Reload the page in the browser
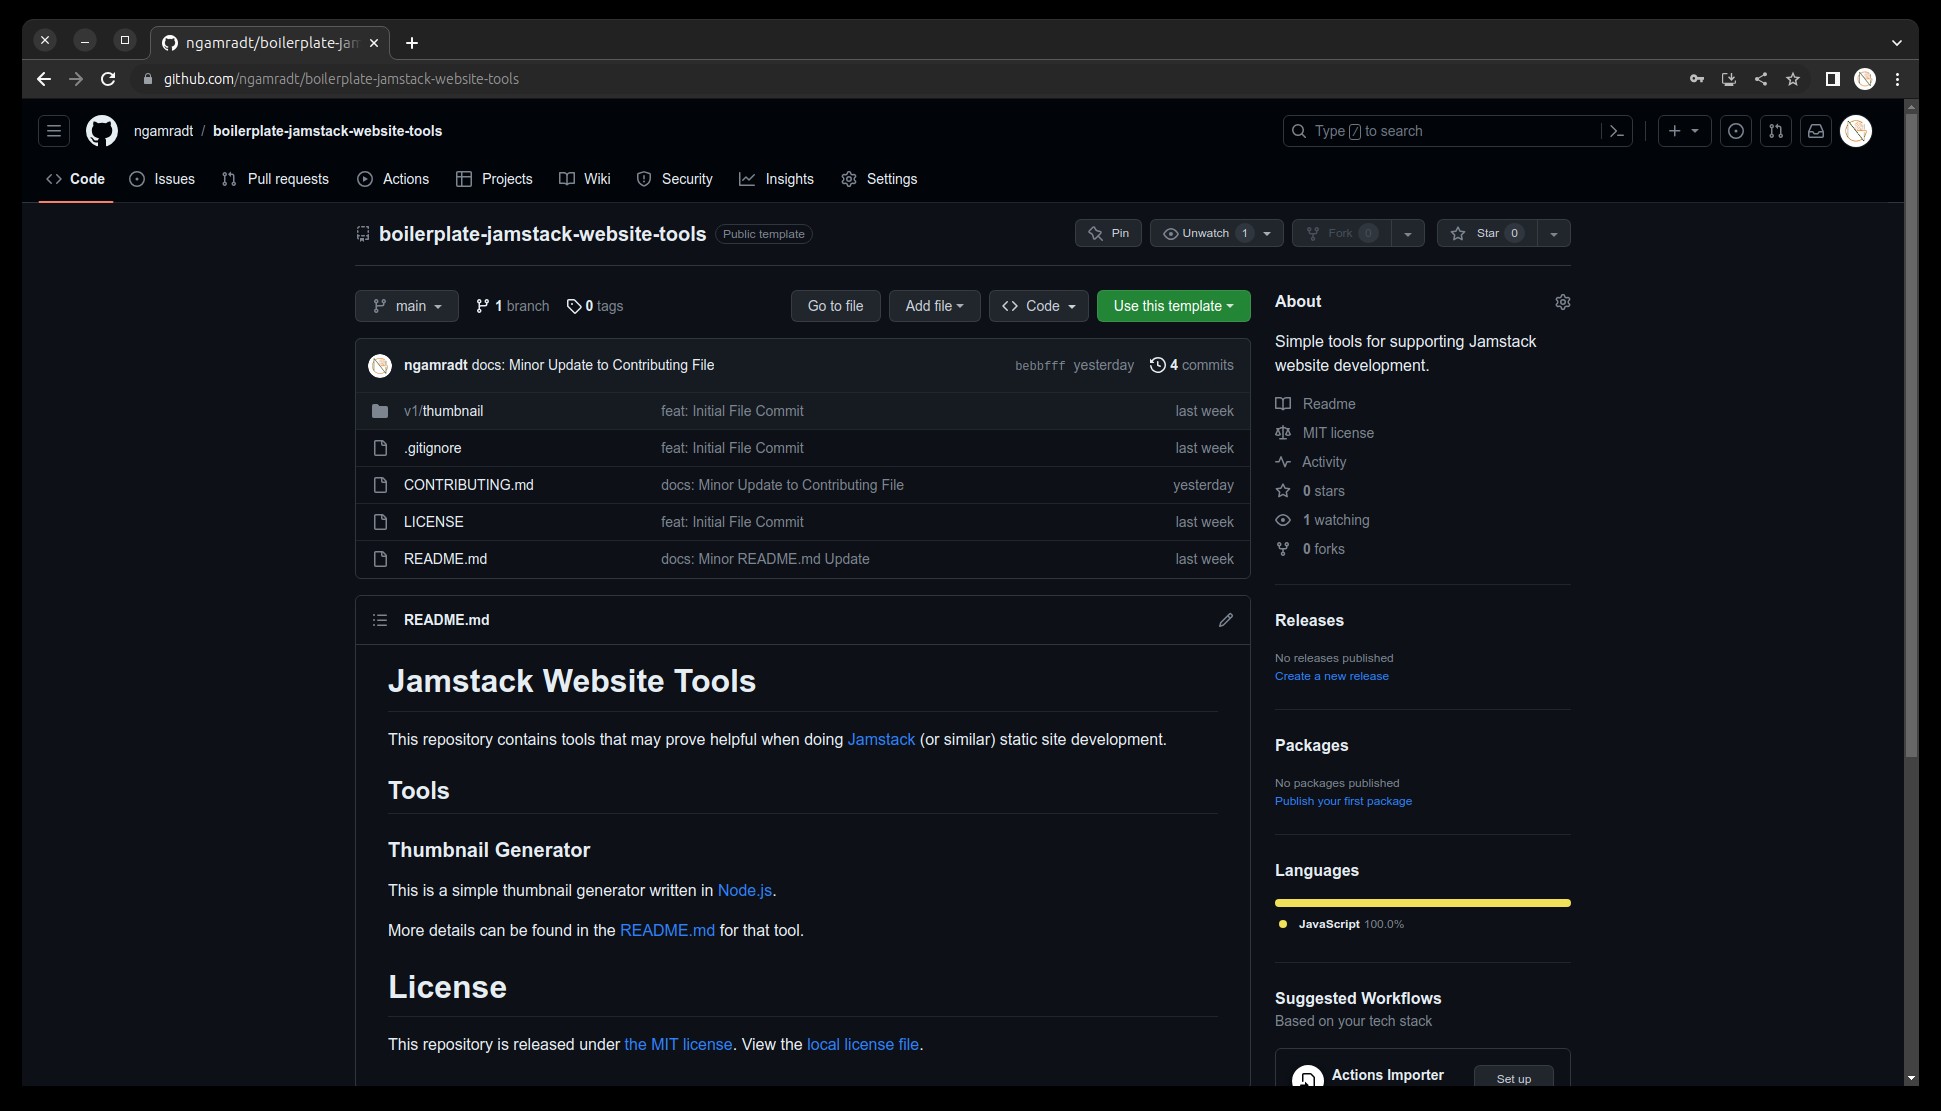This screenshot has width=1941, height=1111. click(x=108, y=79)
